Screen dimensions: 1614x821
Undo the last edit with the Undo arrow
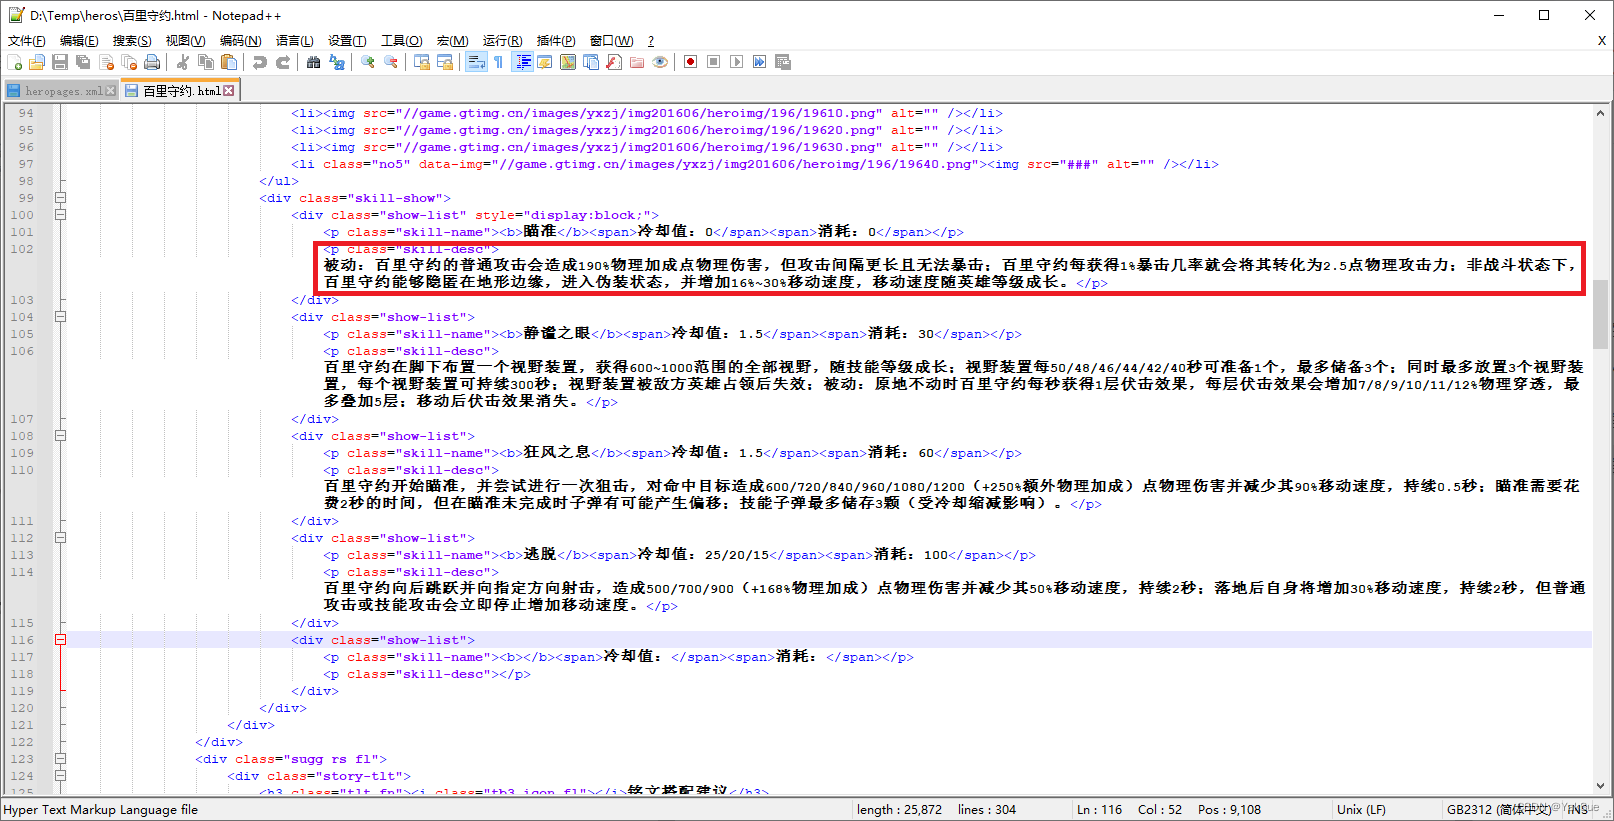pyautogui.click(x=260, y=62)
